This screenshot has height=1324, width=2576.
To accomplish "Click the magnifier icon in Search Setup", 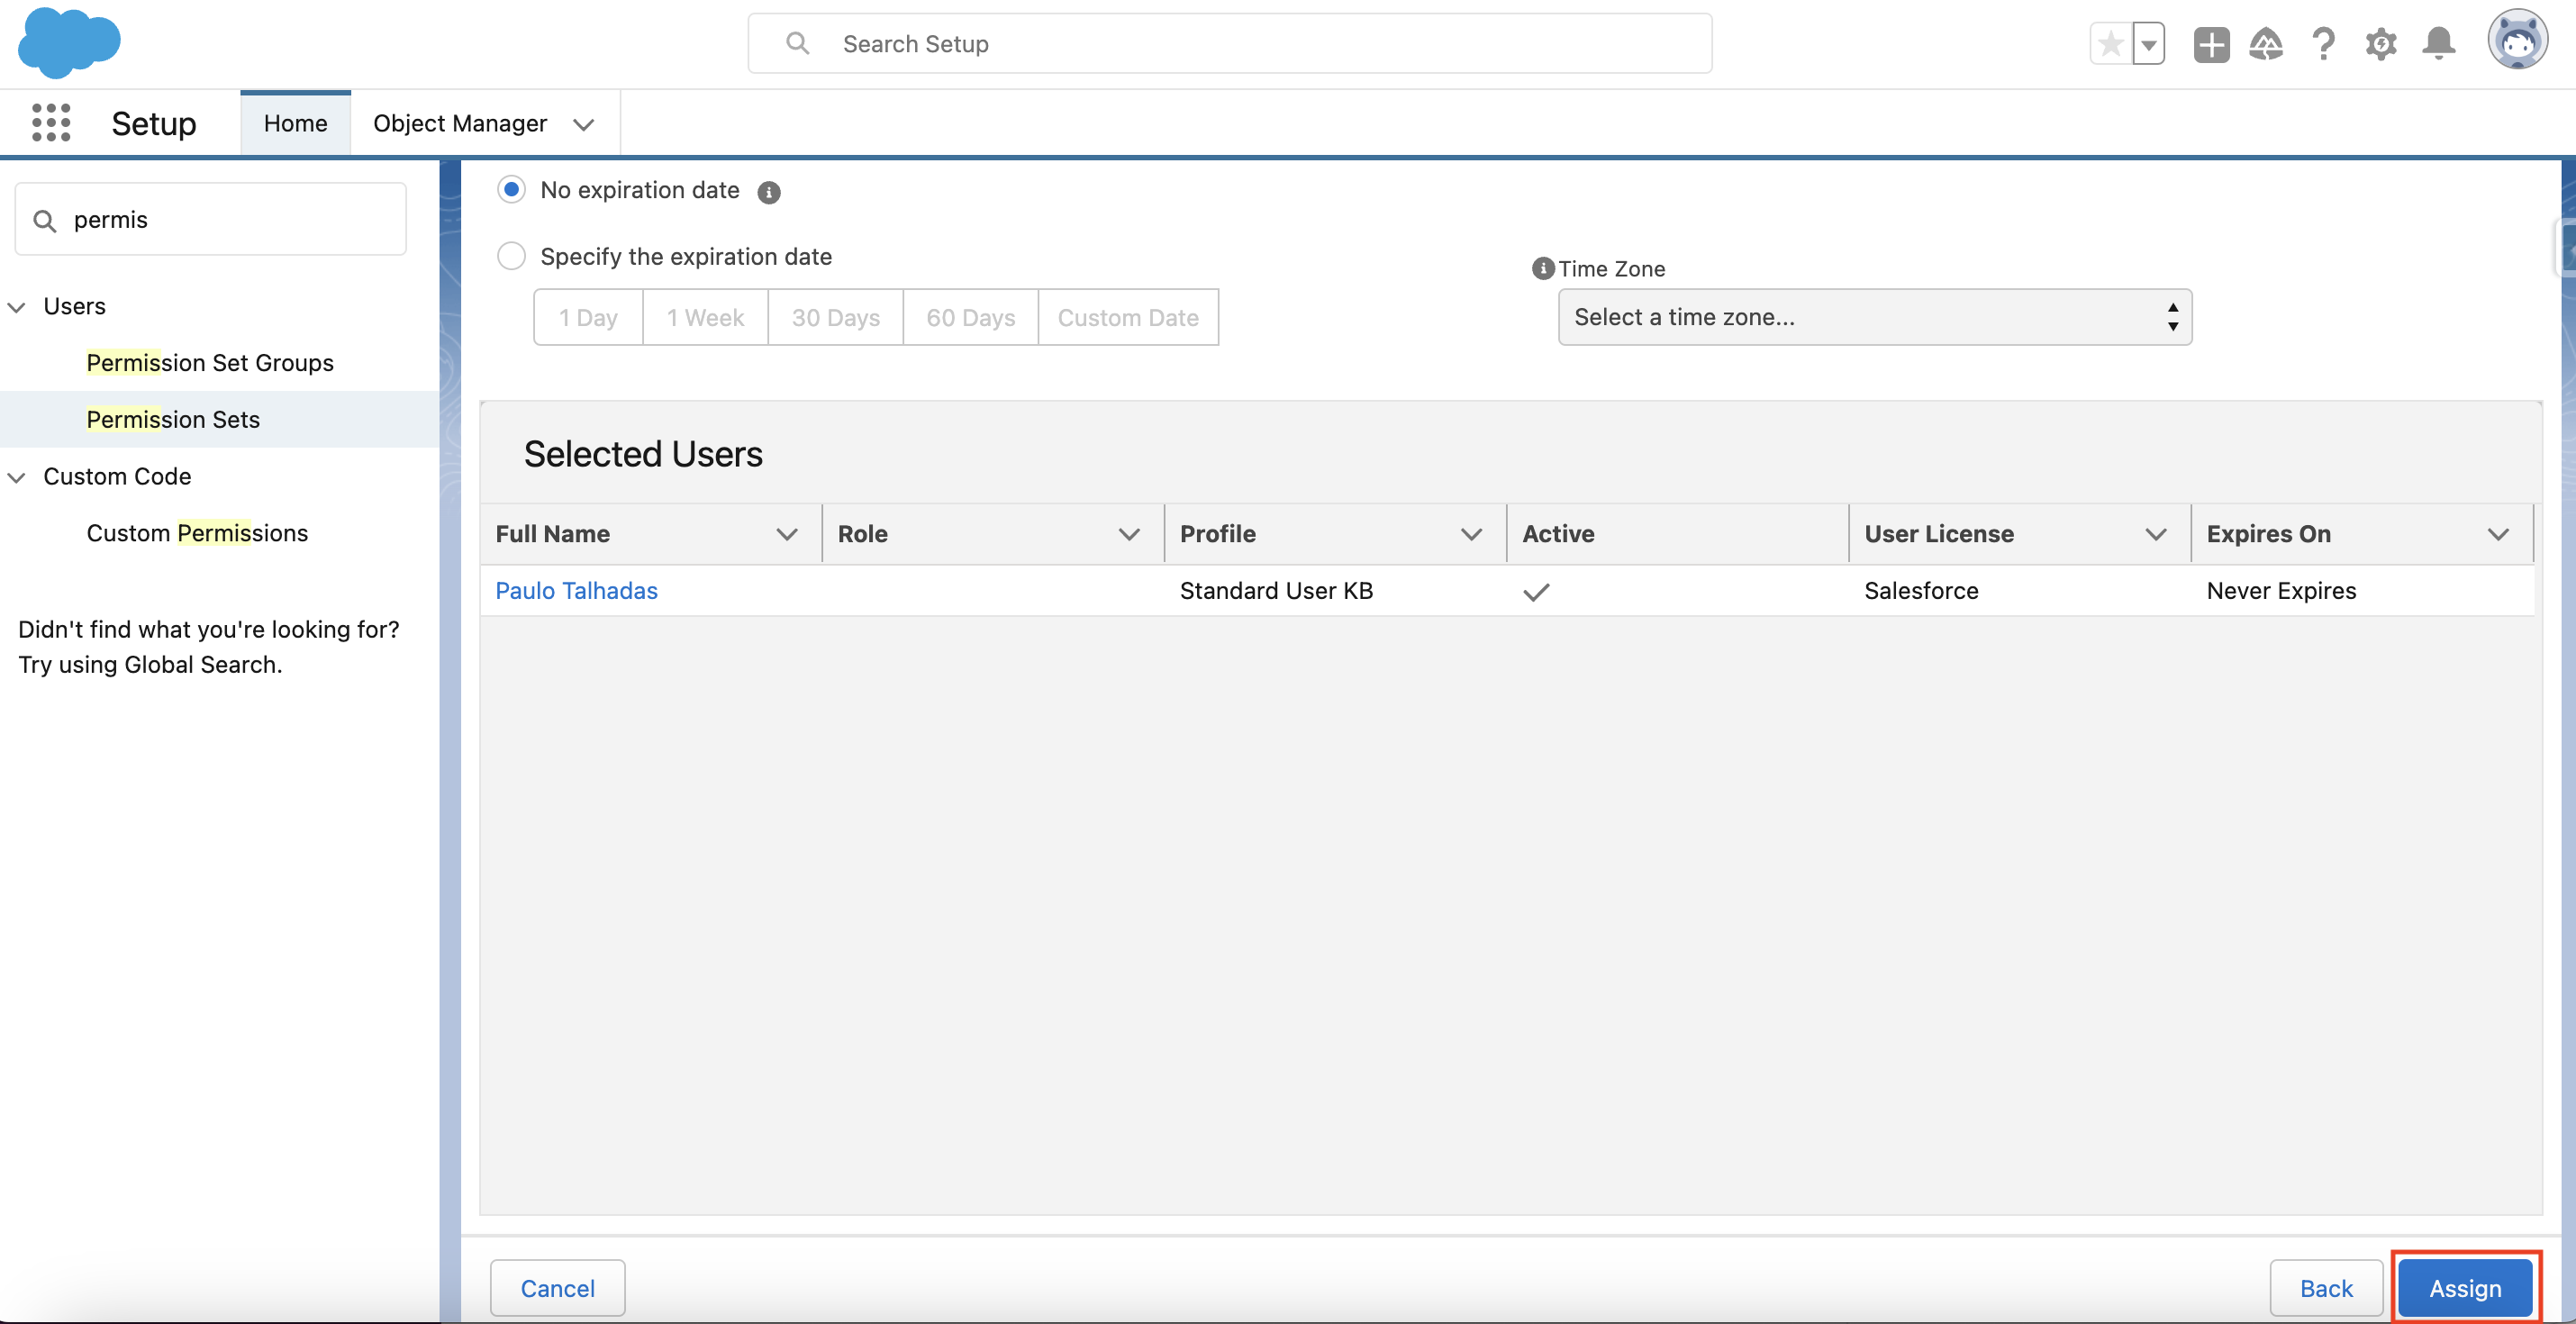I will (797, 43).
